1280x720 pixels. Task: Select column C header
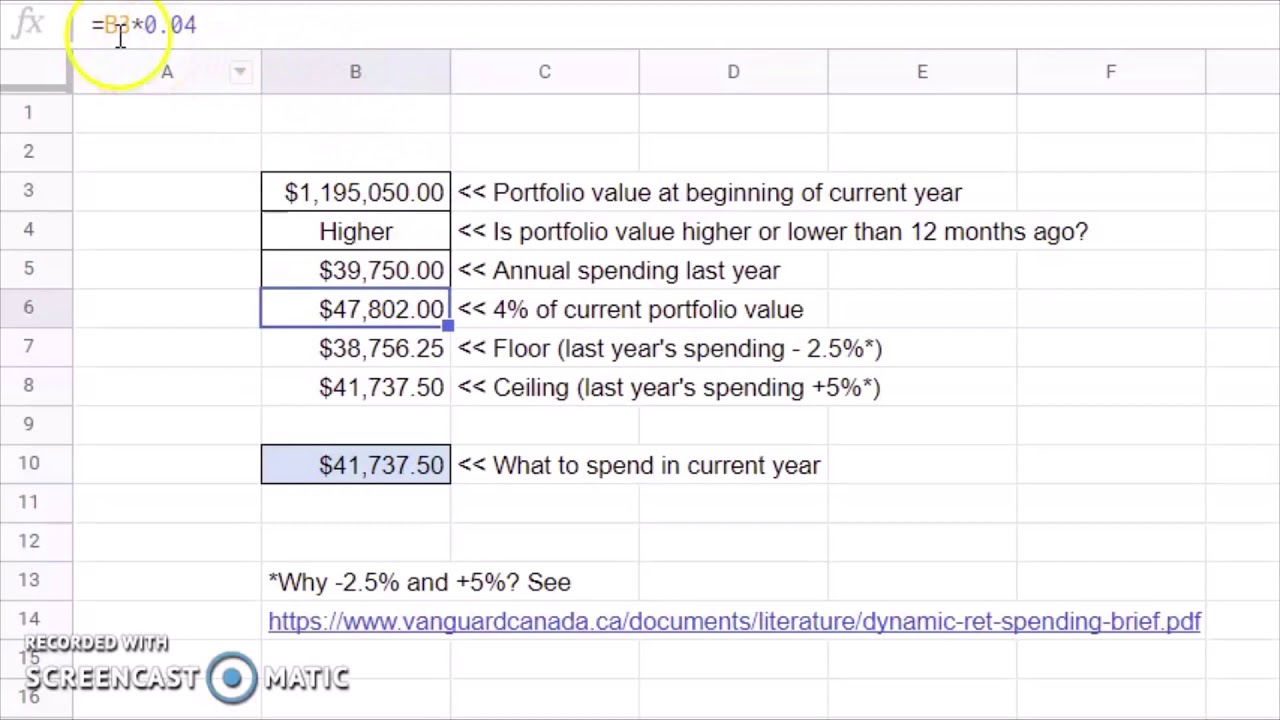[544, 72]
